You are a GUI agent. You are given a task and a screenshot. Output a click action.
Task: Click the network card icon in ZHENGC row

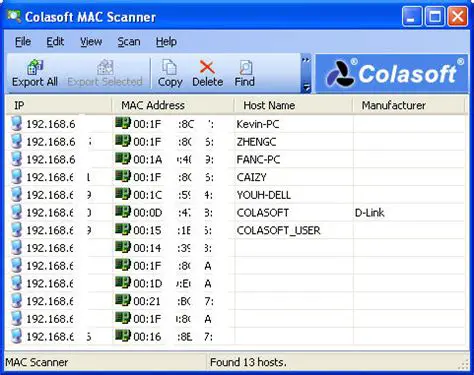[x=123, y=140]
